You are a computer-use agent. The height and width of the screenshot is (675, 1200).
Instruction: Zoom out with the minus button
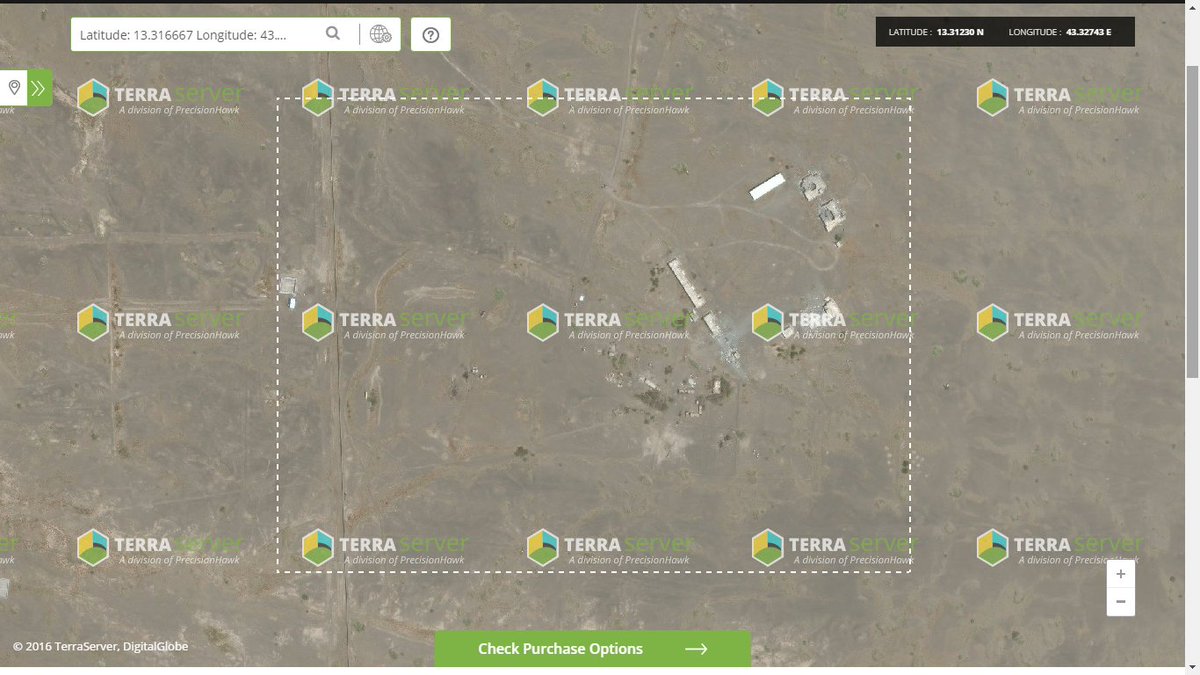[x=1120, y=602]
